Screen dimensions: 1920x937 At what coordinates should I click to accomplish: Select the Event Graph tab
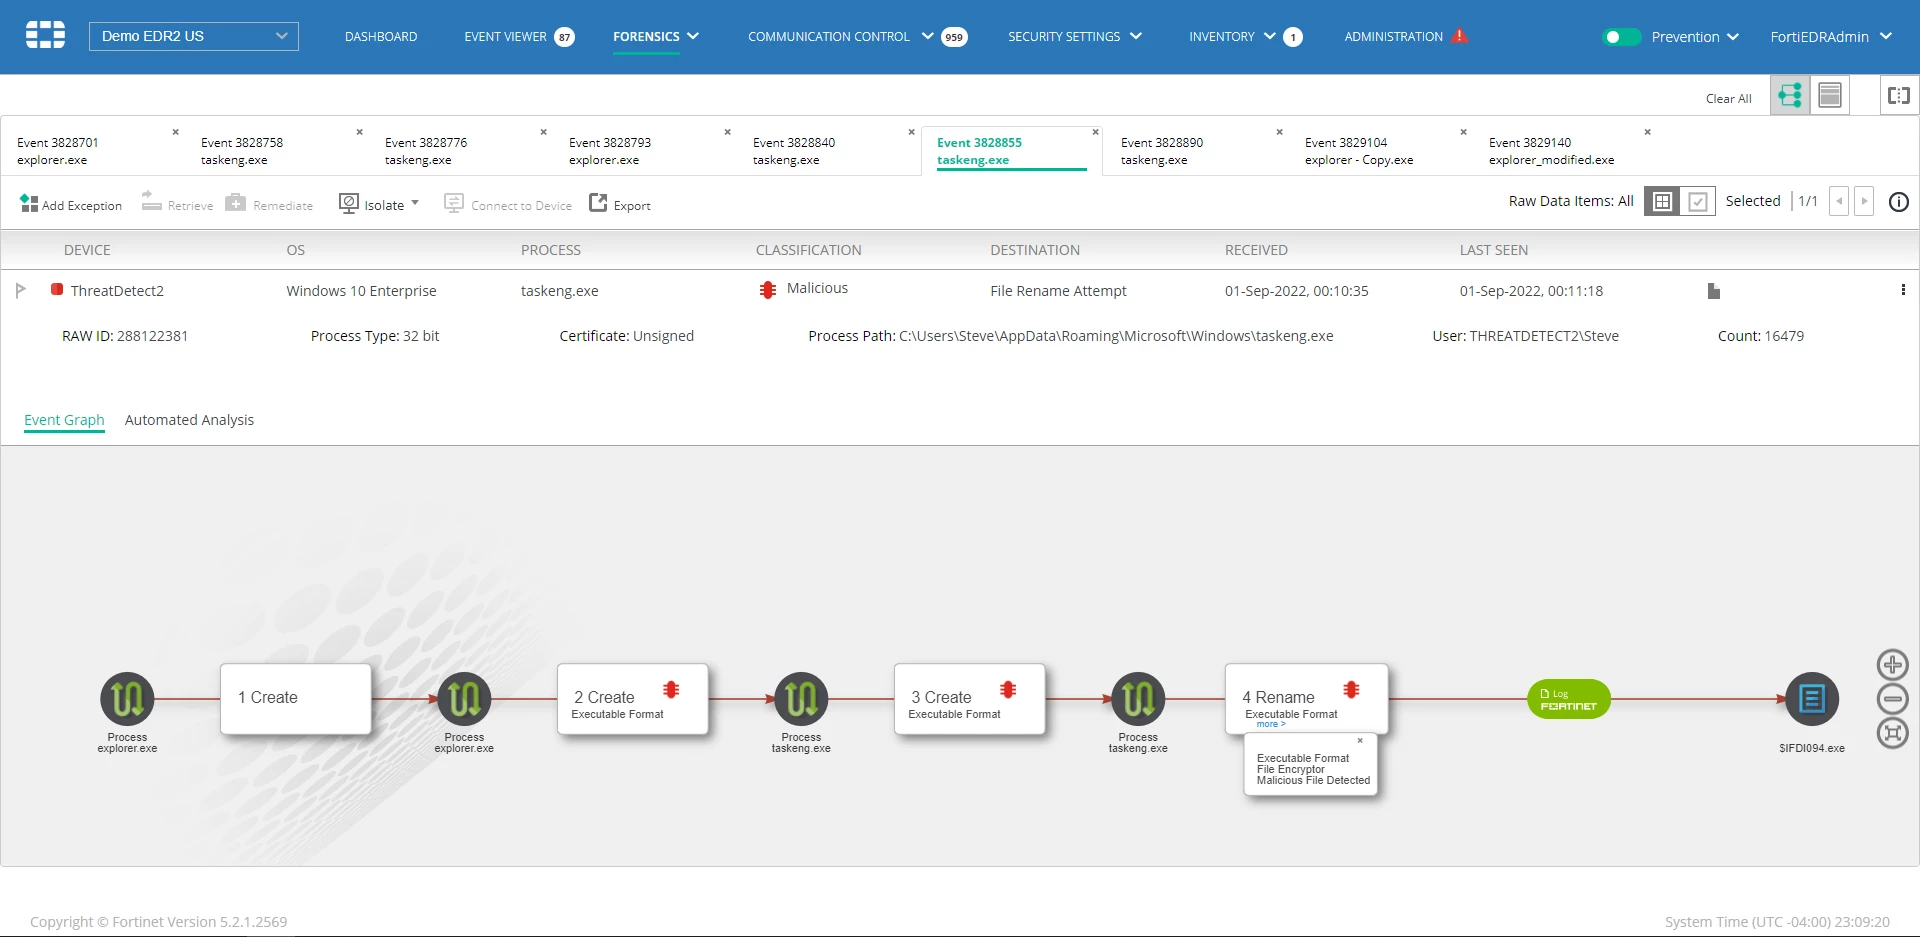[64, 420]
